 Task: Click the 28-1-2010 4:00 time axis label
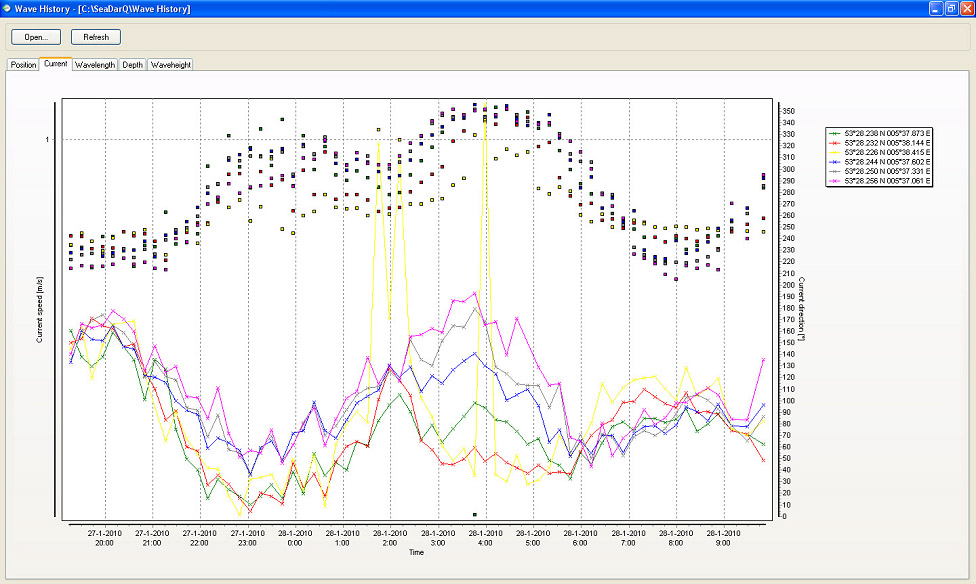485,538
